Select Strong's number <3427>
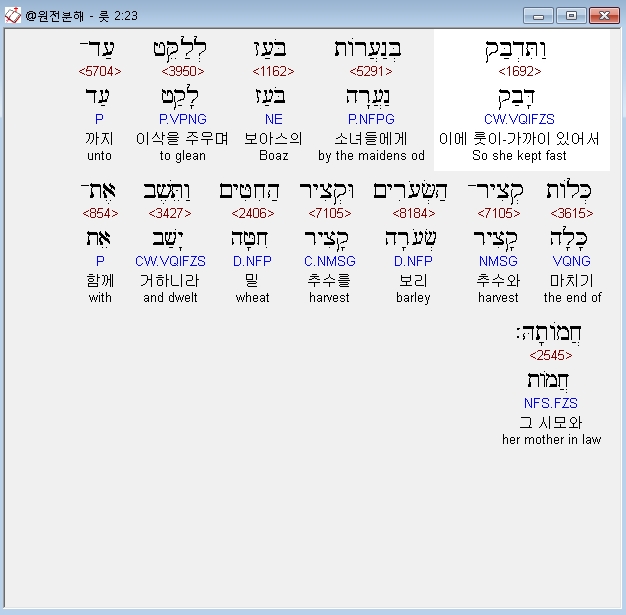 coord(170,214)
